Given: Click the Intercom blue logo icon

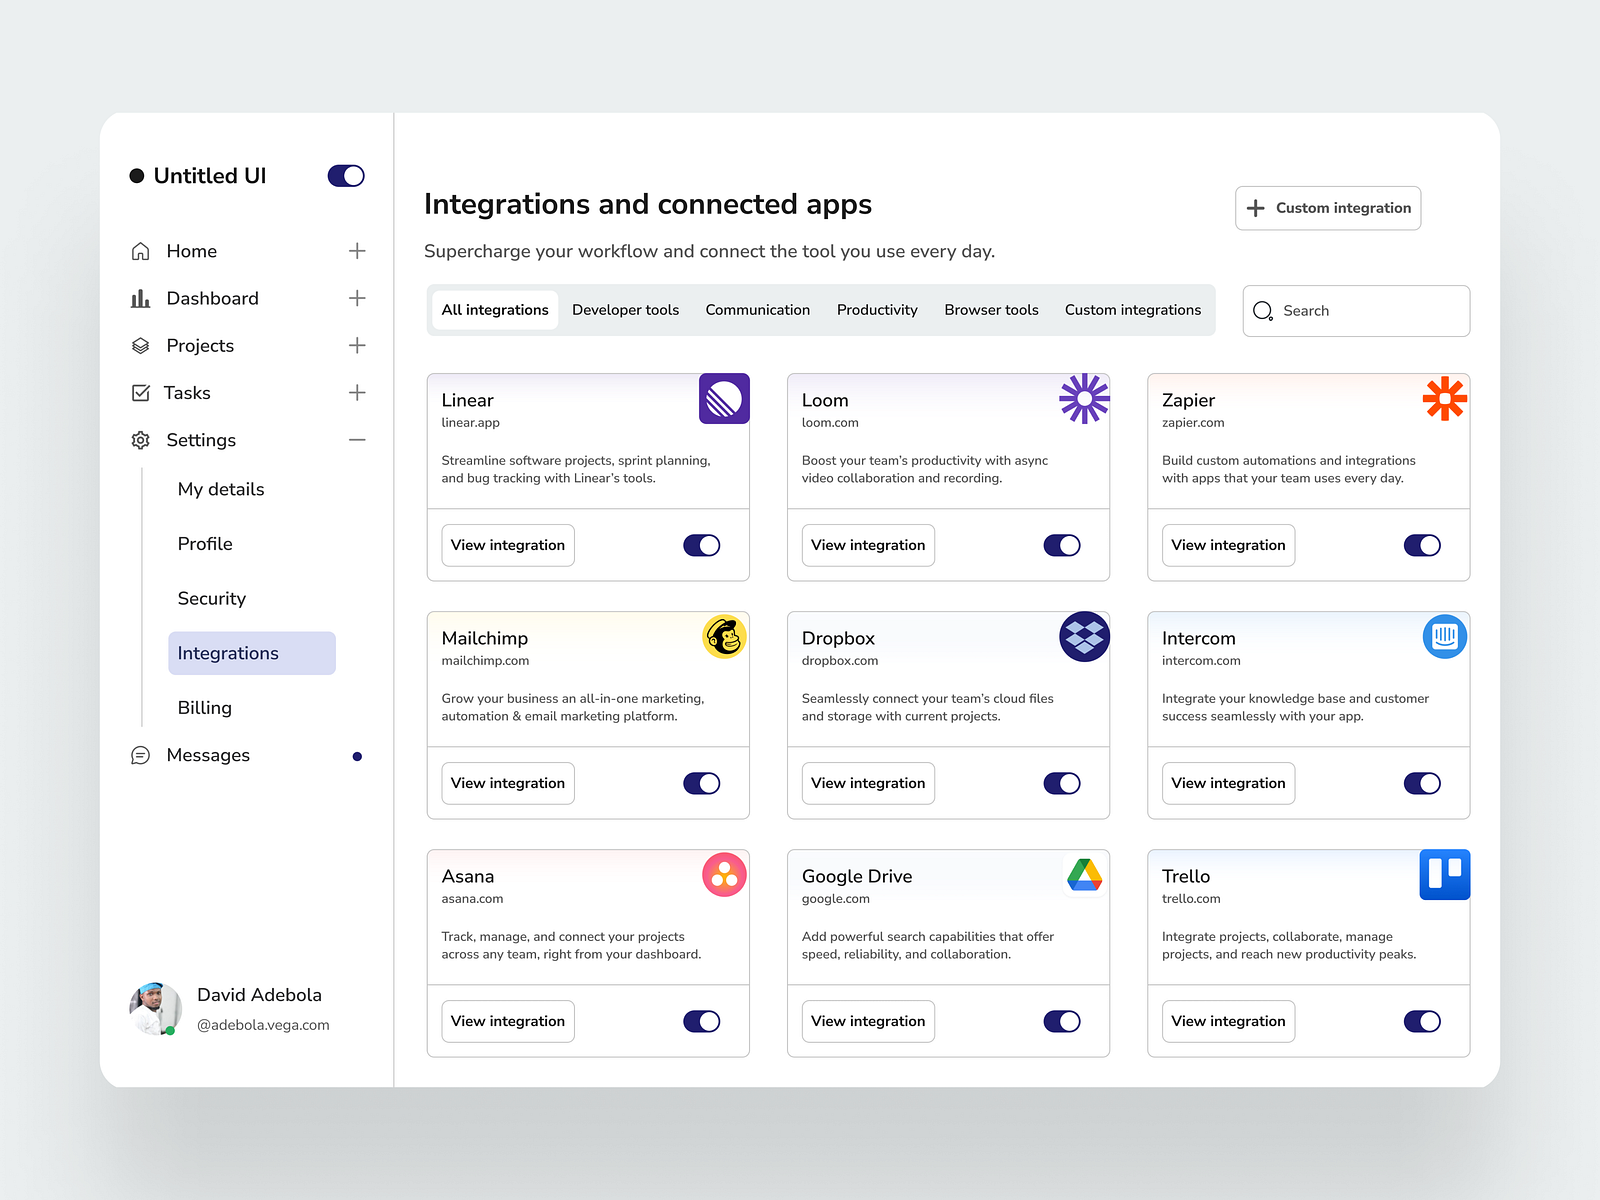Looking at the screenshot, I should click(1445, 637).
